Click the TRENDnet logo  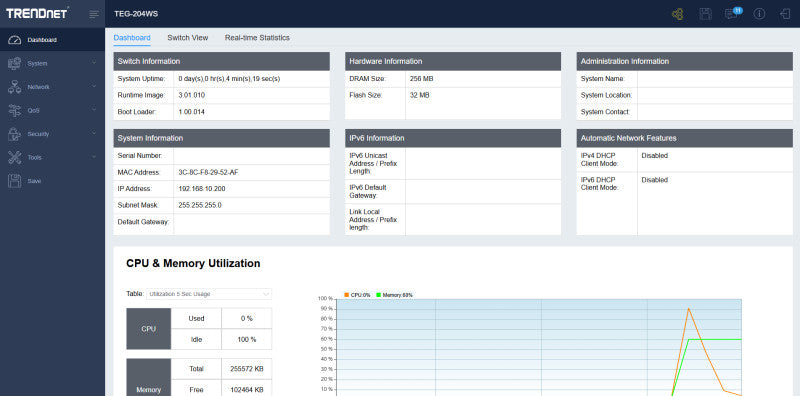coord(37,13)
